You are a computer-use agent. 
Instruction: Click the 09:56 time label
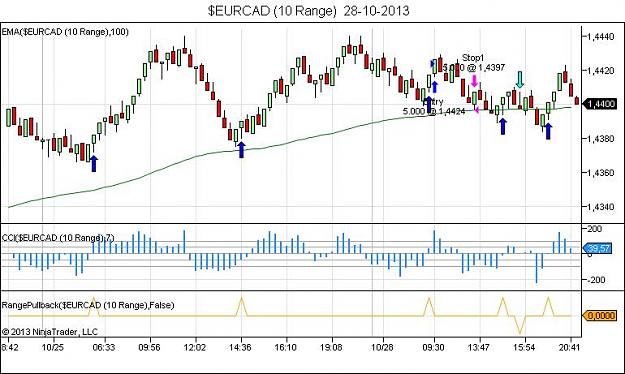[149, 347]
